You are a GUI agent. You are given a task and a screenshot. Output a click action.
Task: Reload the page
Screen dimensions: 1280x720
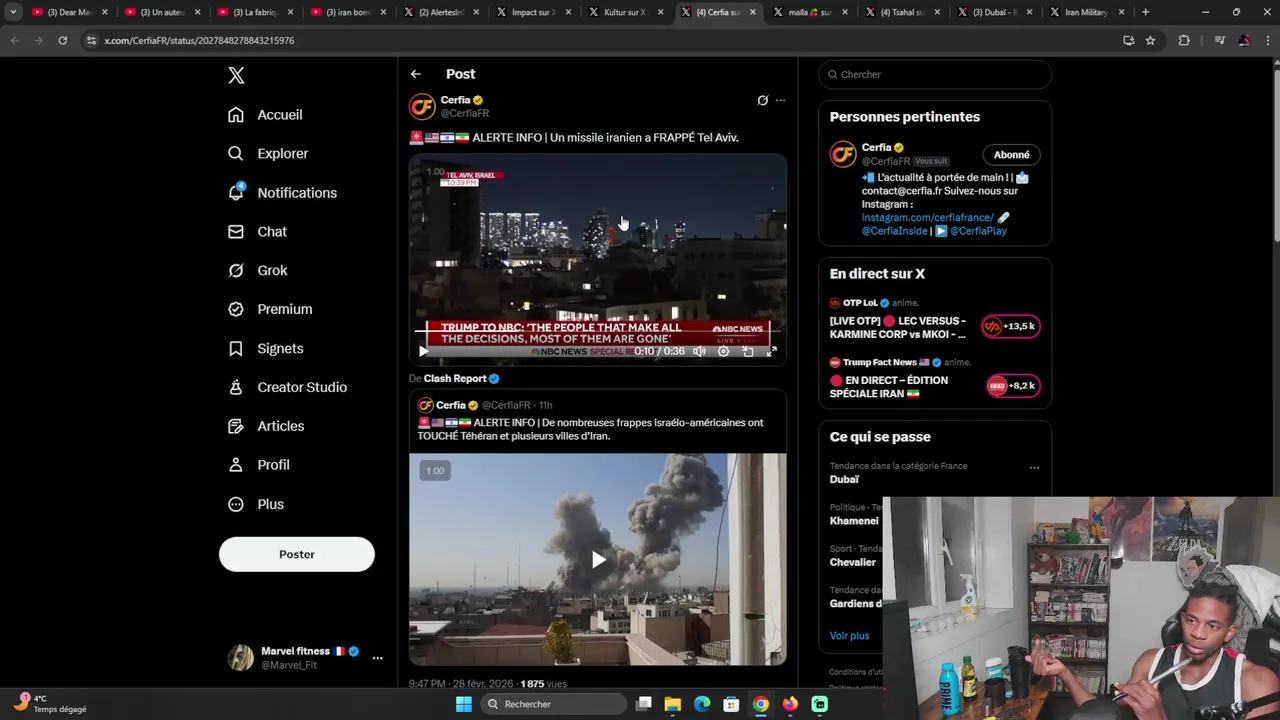click(62, 40)
